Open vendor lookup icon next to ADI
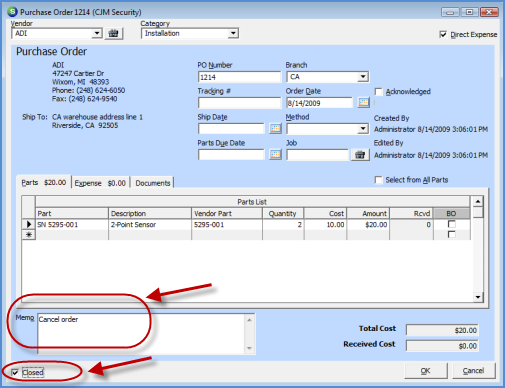This screenshot has width=505, height=388. coord(114,33)
